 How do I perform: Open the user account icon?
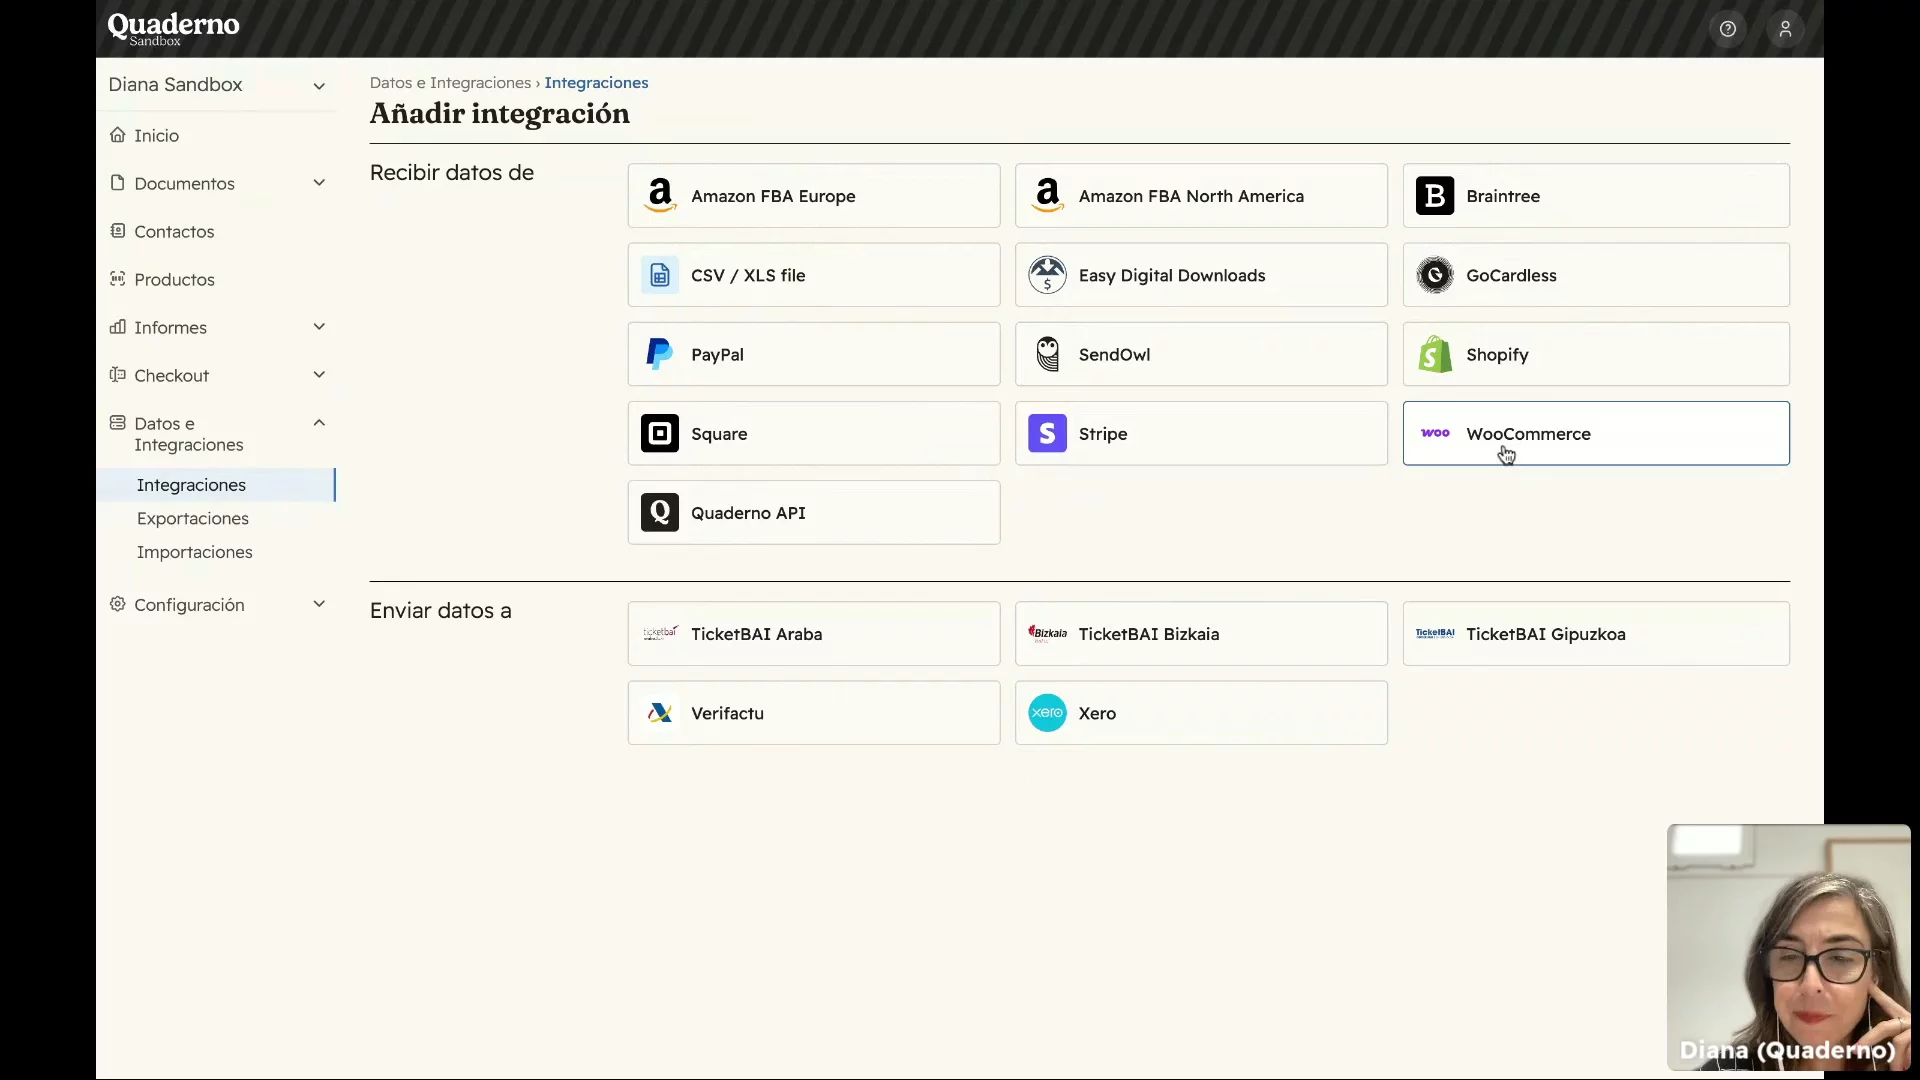click(x=1785, y=29)
